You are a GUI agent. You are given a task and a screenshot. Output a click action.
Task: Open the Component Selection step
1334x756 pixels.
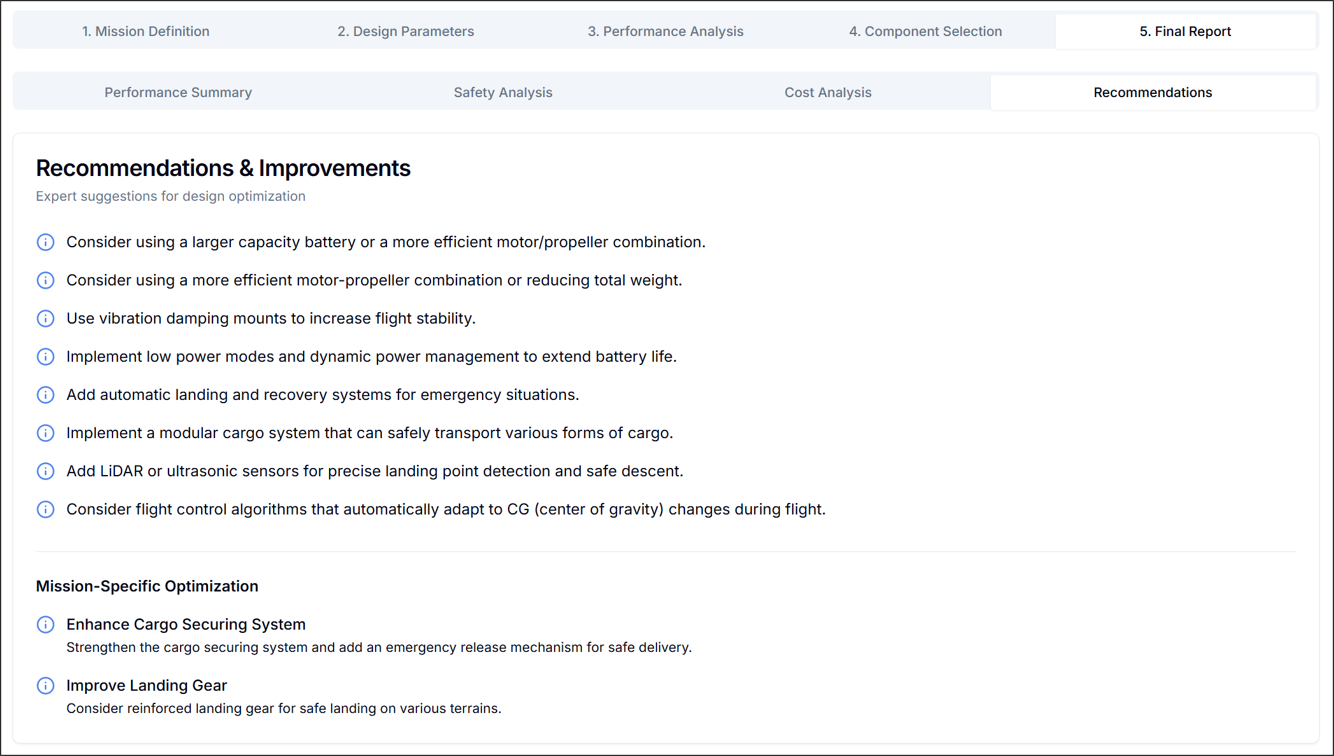point(926,31)
